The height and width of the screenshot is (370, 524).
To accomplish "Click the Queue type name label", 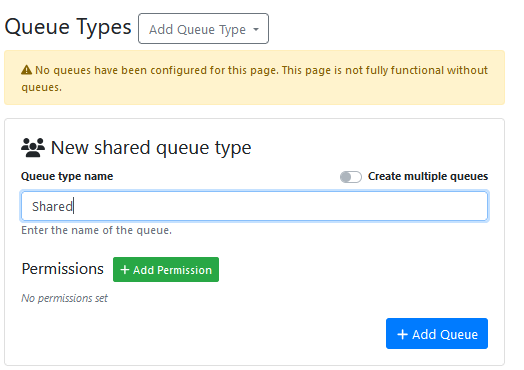I will [x=67, y=176].
